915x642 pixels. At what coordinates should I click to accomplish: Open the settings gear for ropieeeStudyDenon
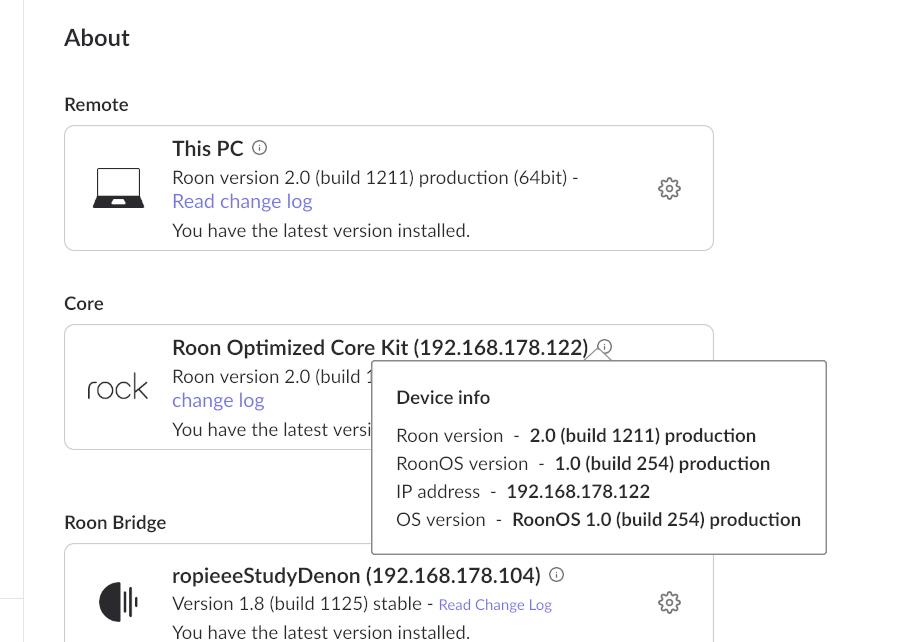click(669, 602)
